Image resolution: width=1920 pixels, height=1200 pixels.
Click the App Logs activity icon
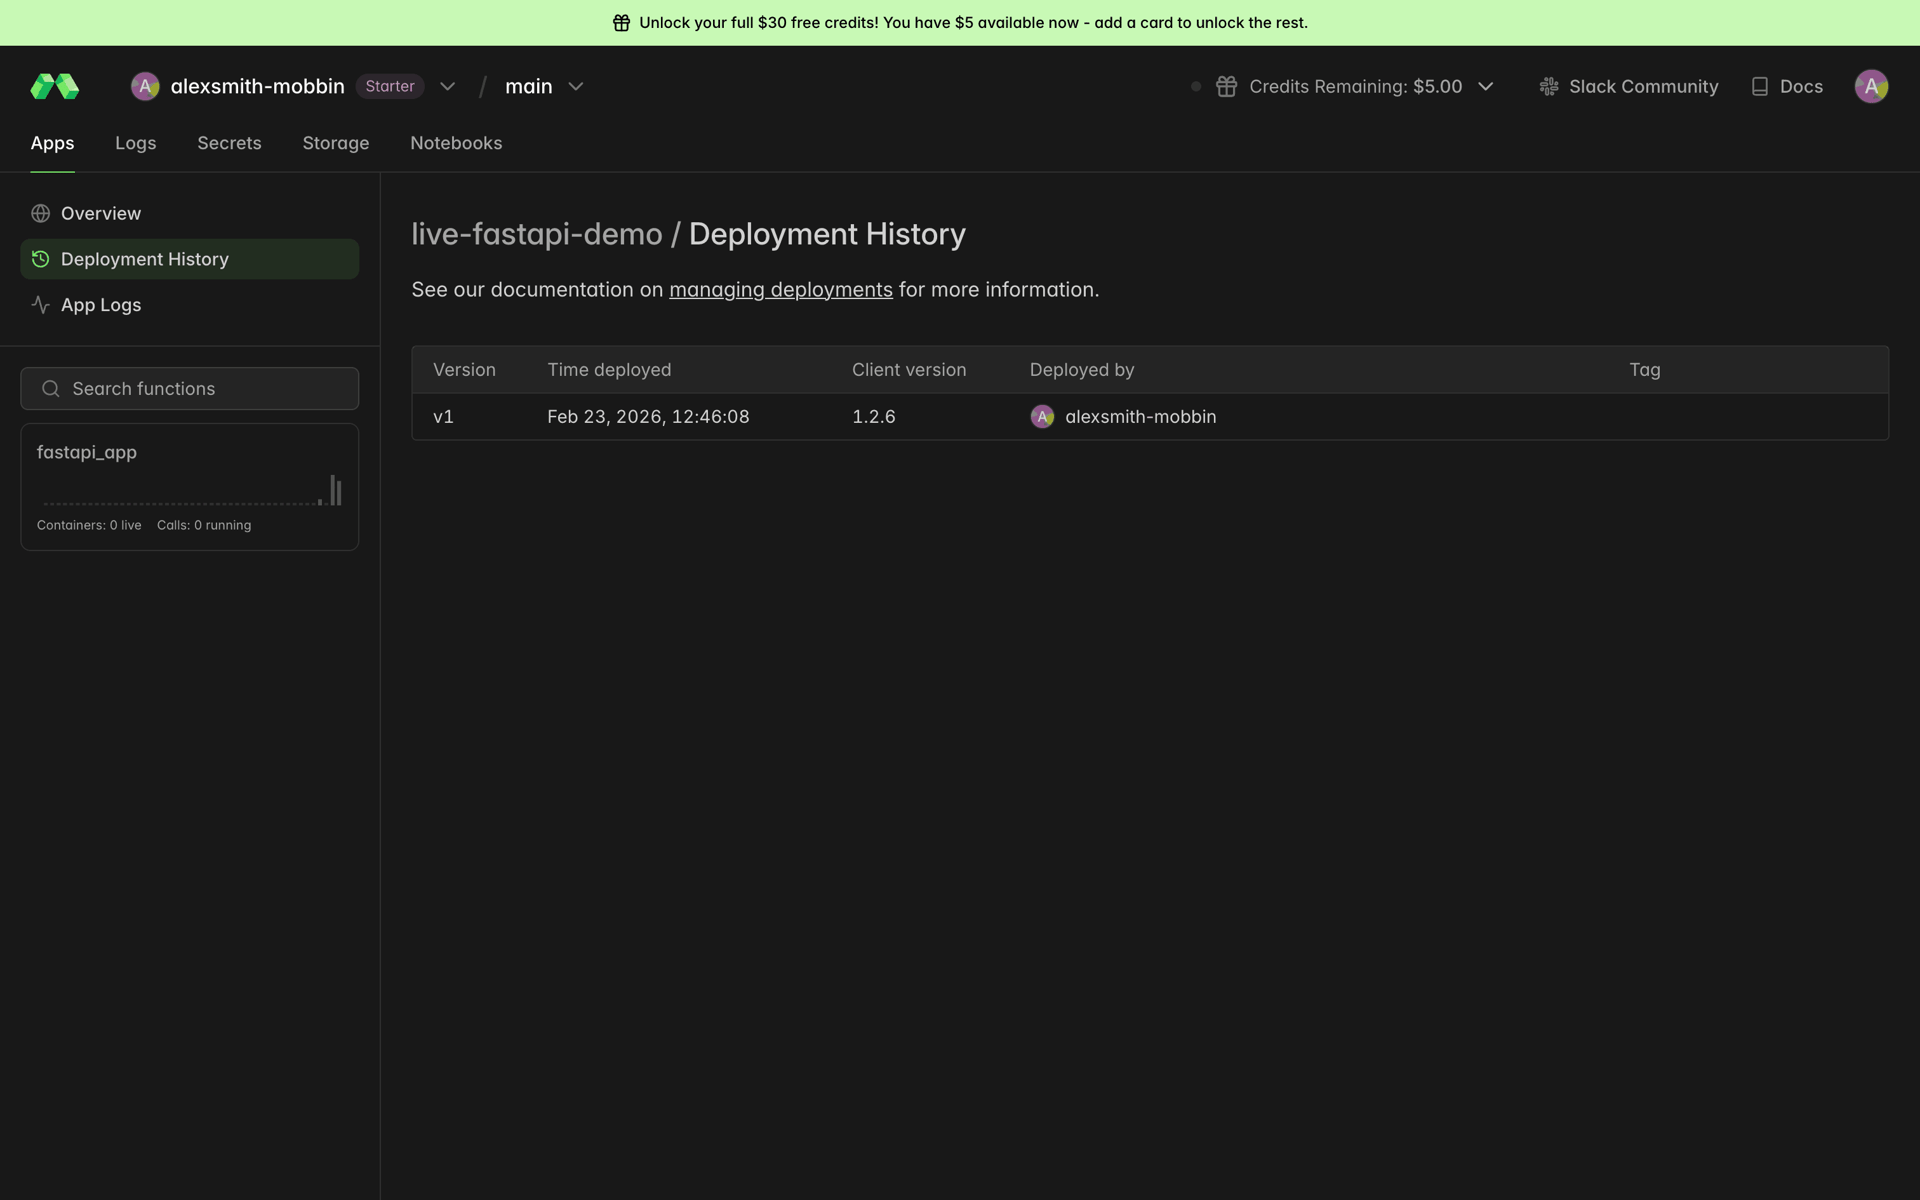click(x=41, y=305)
